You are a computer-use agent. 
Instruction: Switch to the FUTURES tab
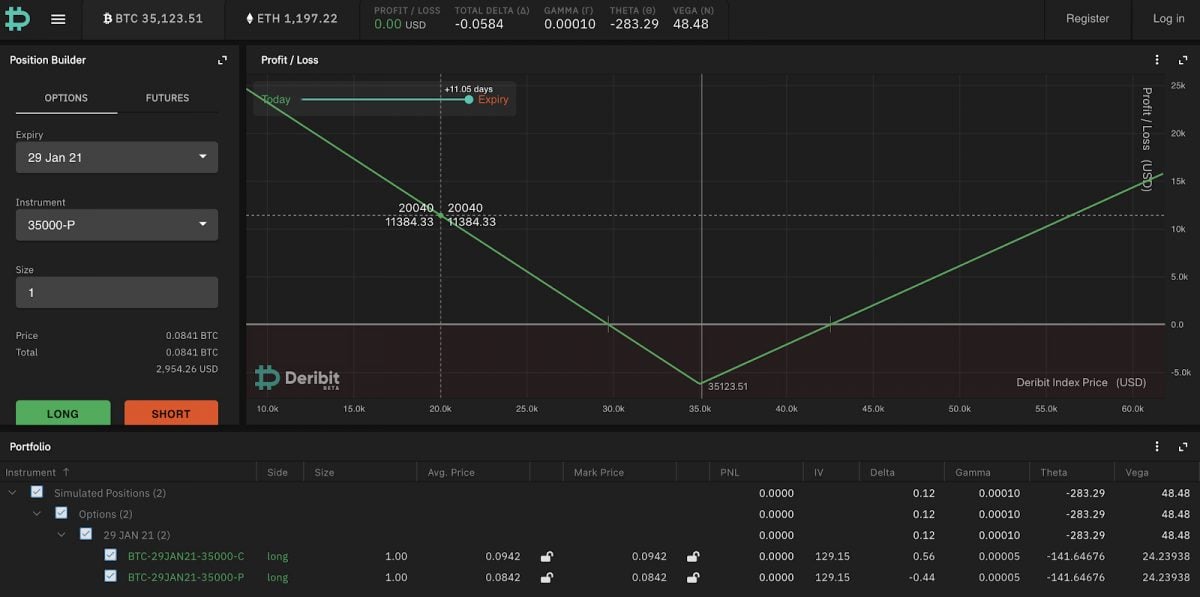click(166, 98)
